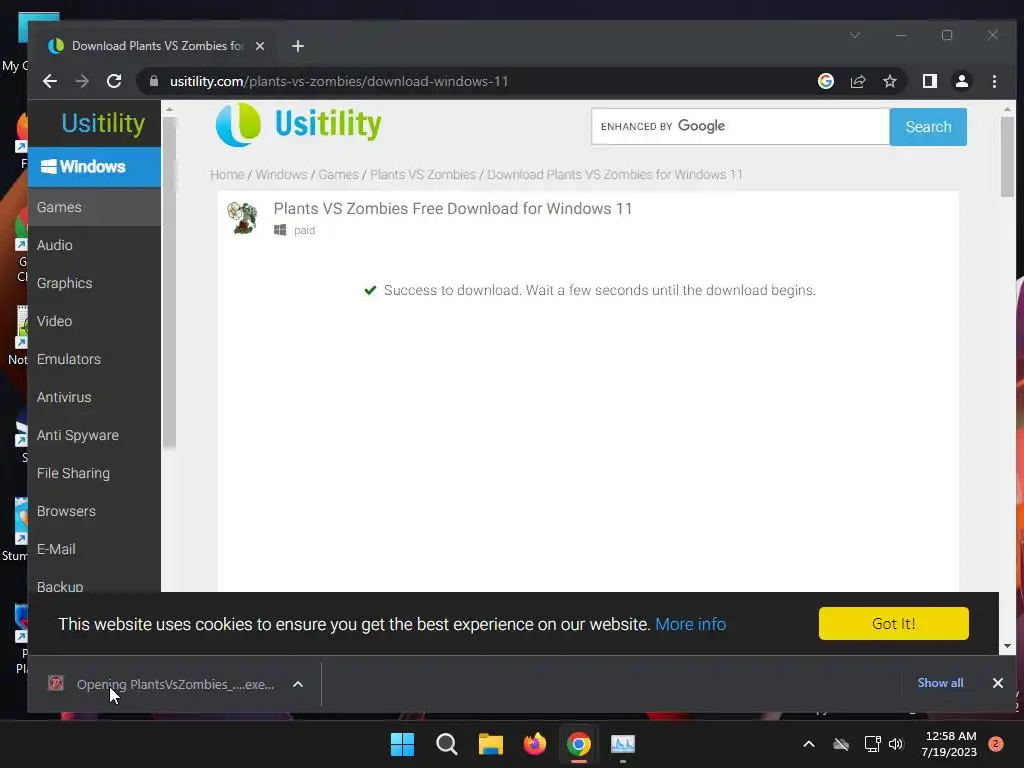
Task: Open the Antivirus category
Action: point(94,396)
